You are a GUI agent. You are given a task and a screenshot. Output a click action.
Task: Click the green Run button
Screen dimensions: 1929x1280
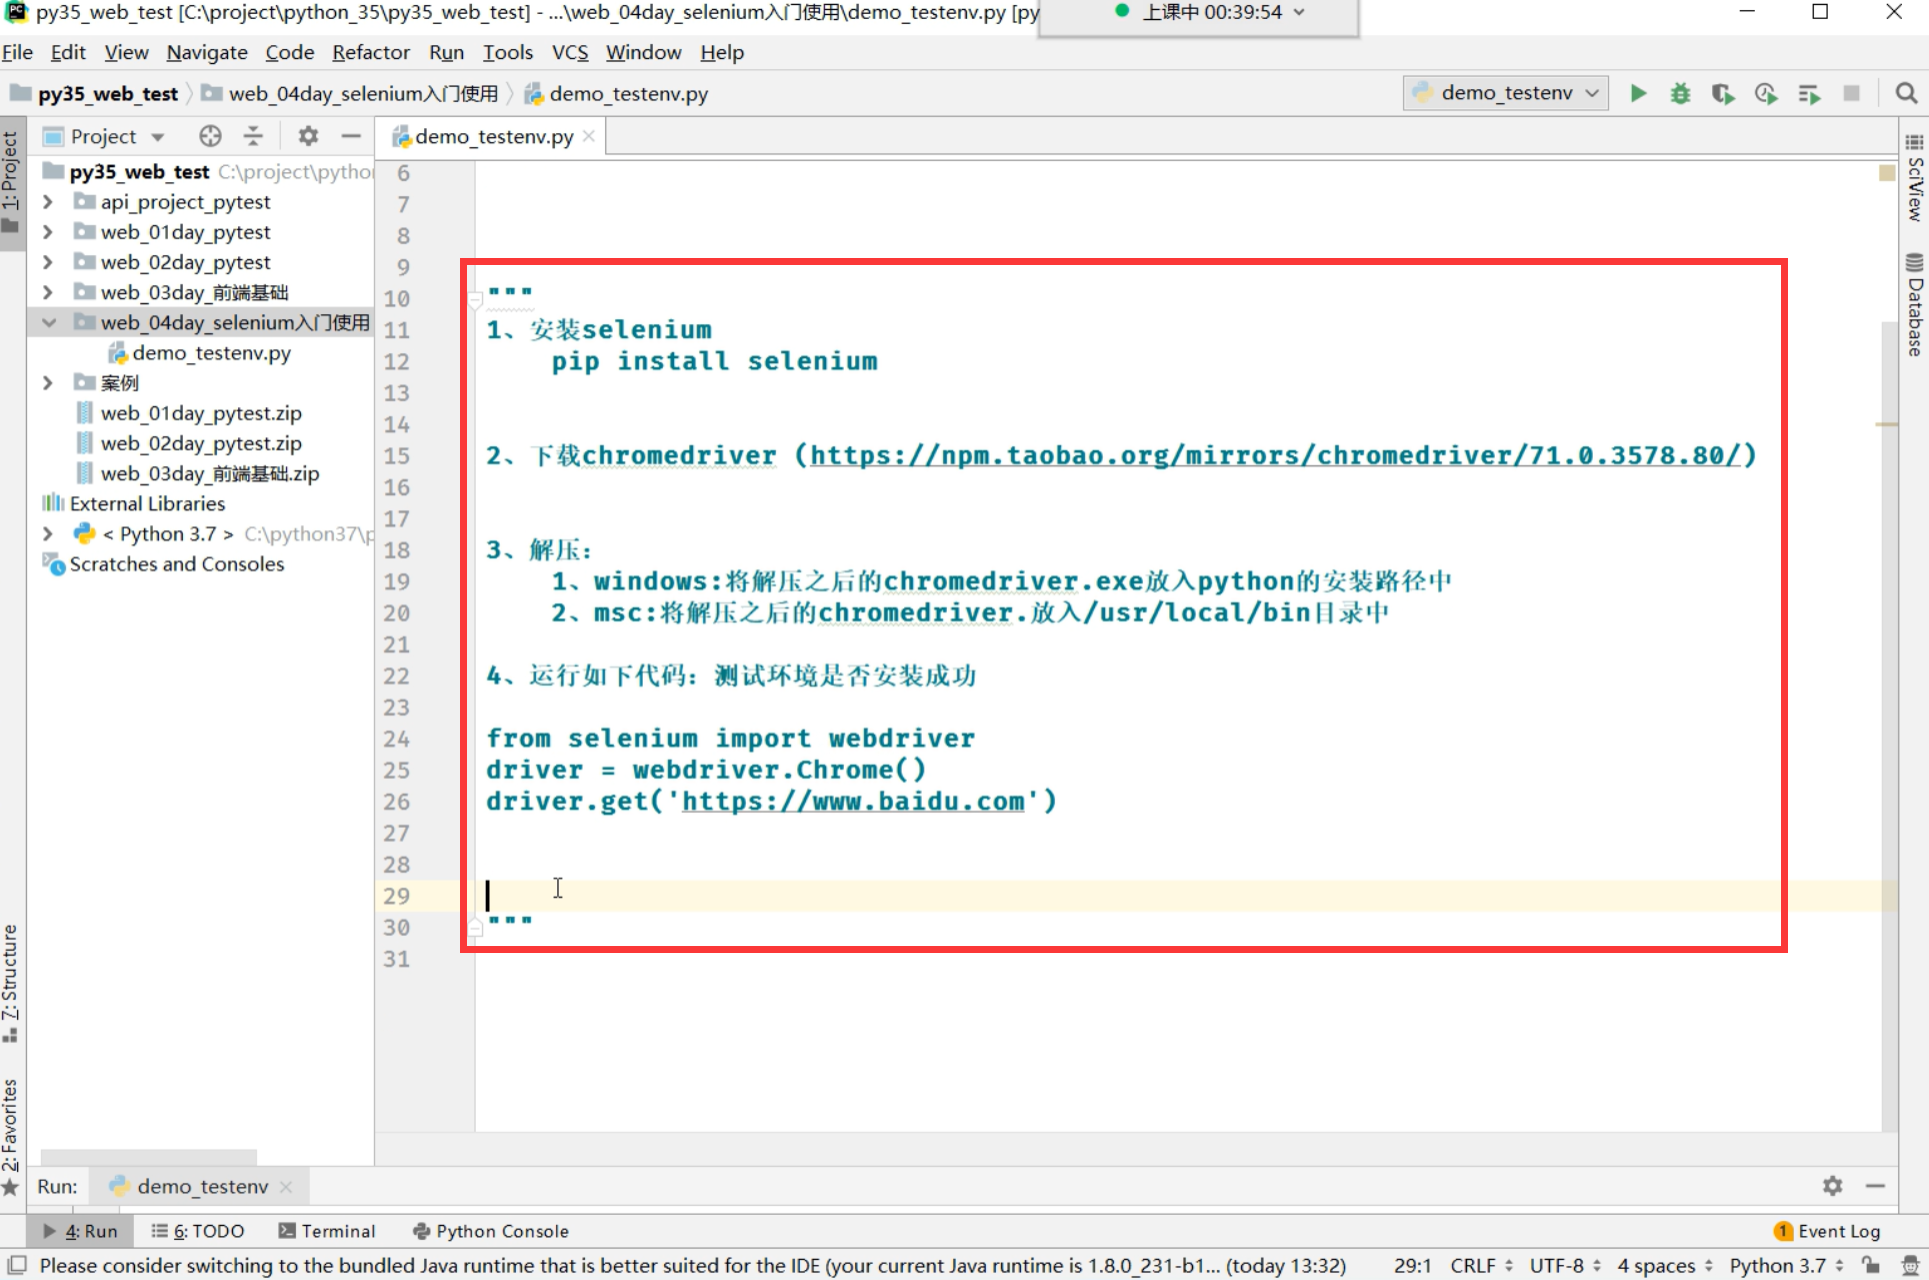coord(1638,94)
